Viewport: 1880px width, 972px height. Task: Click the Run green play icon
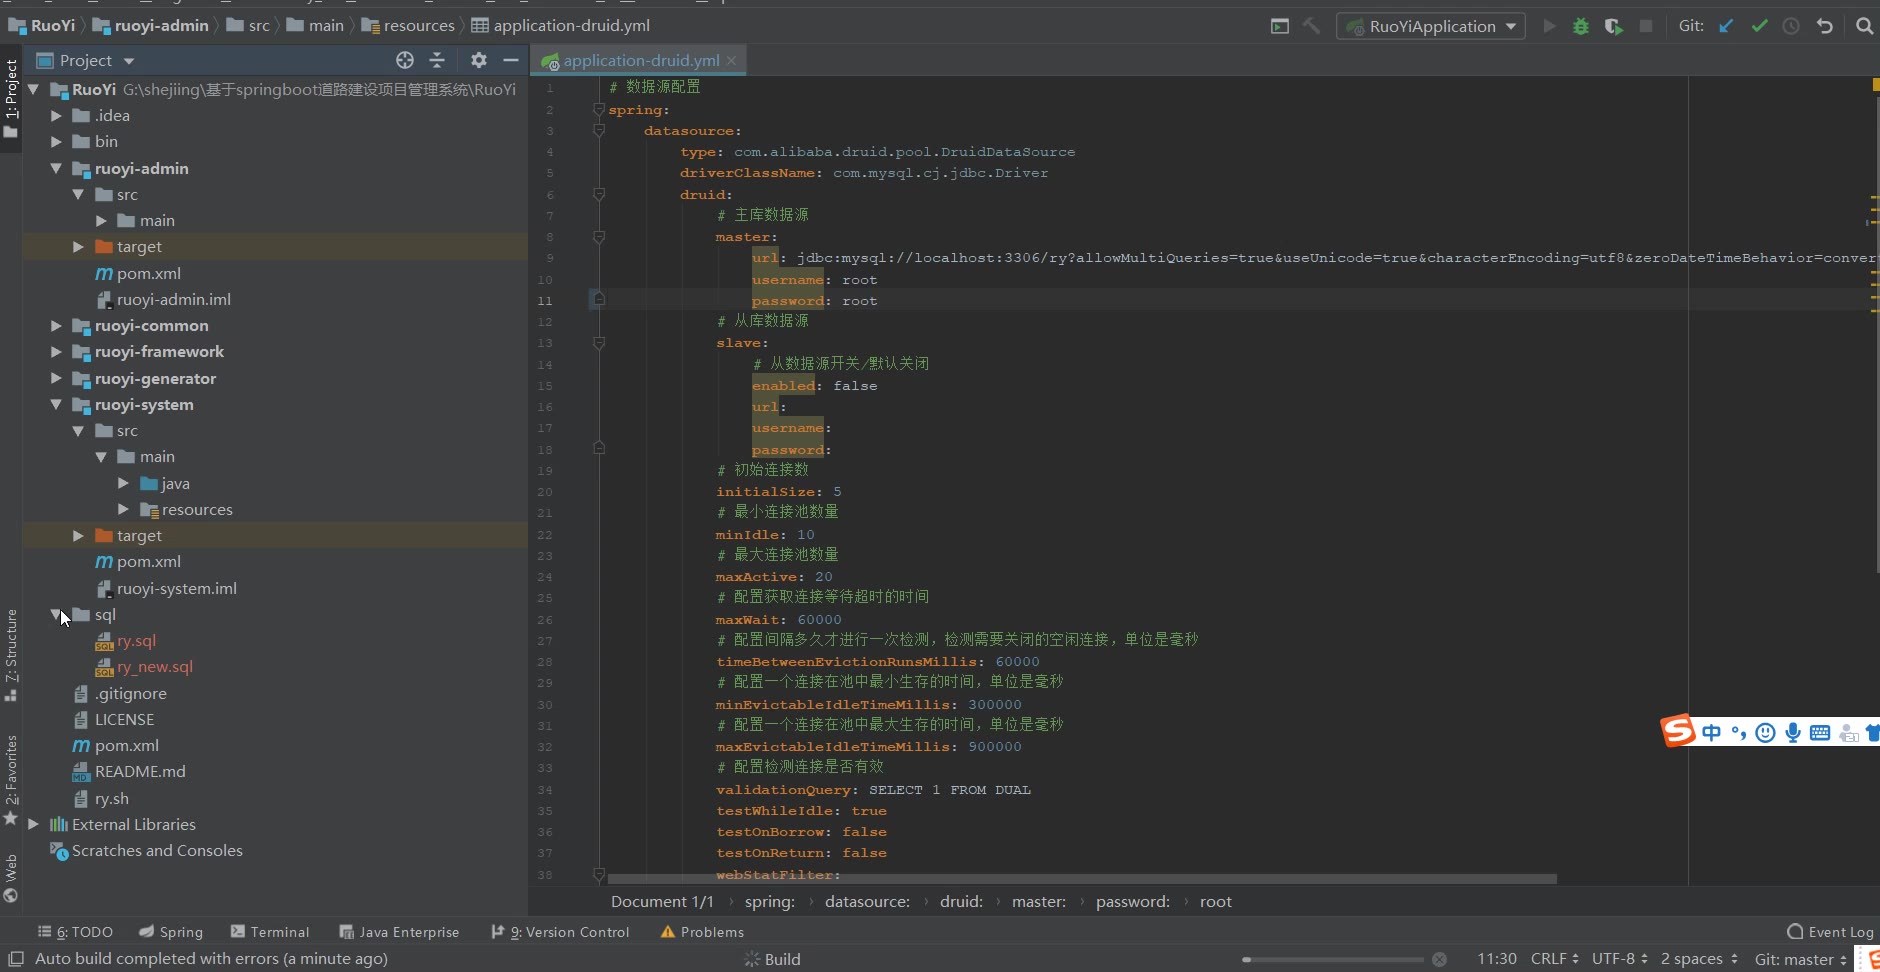click(1549, 26)
